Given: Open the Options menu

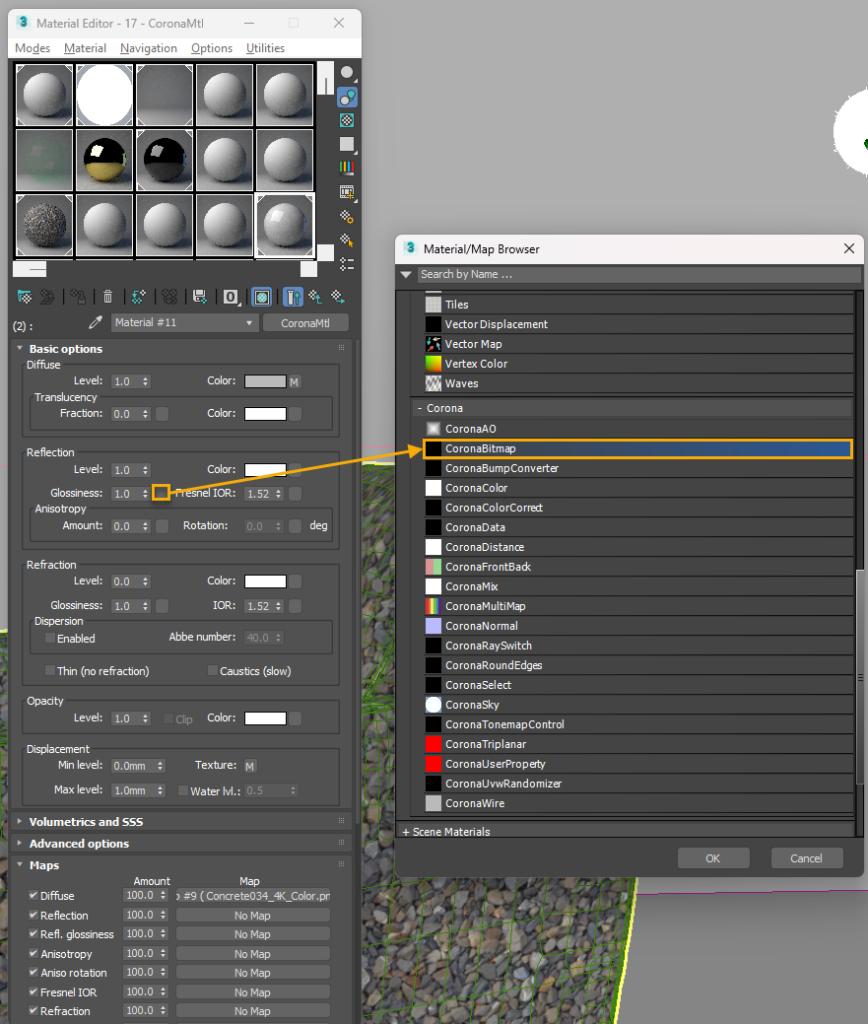Looking at the screenshot, I should coord(212,48).
